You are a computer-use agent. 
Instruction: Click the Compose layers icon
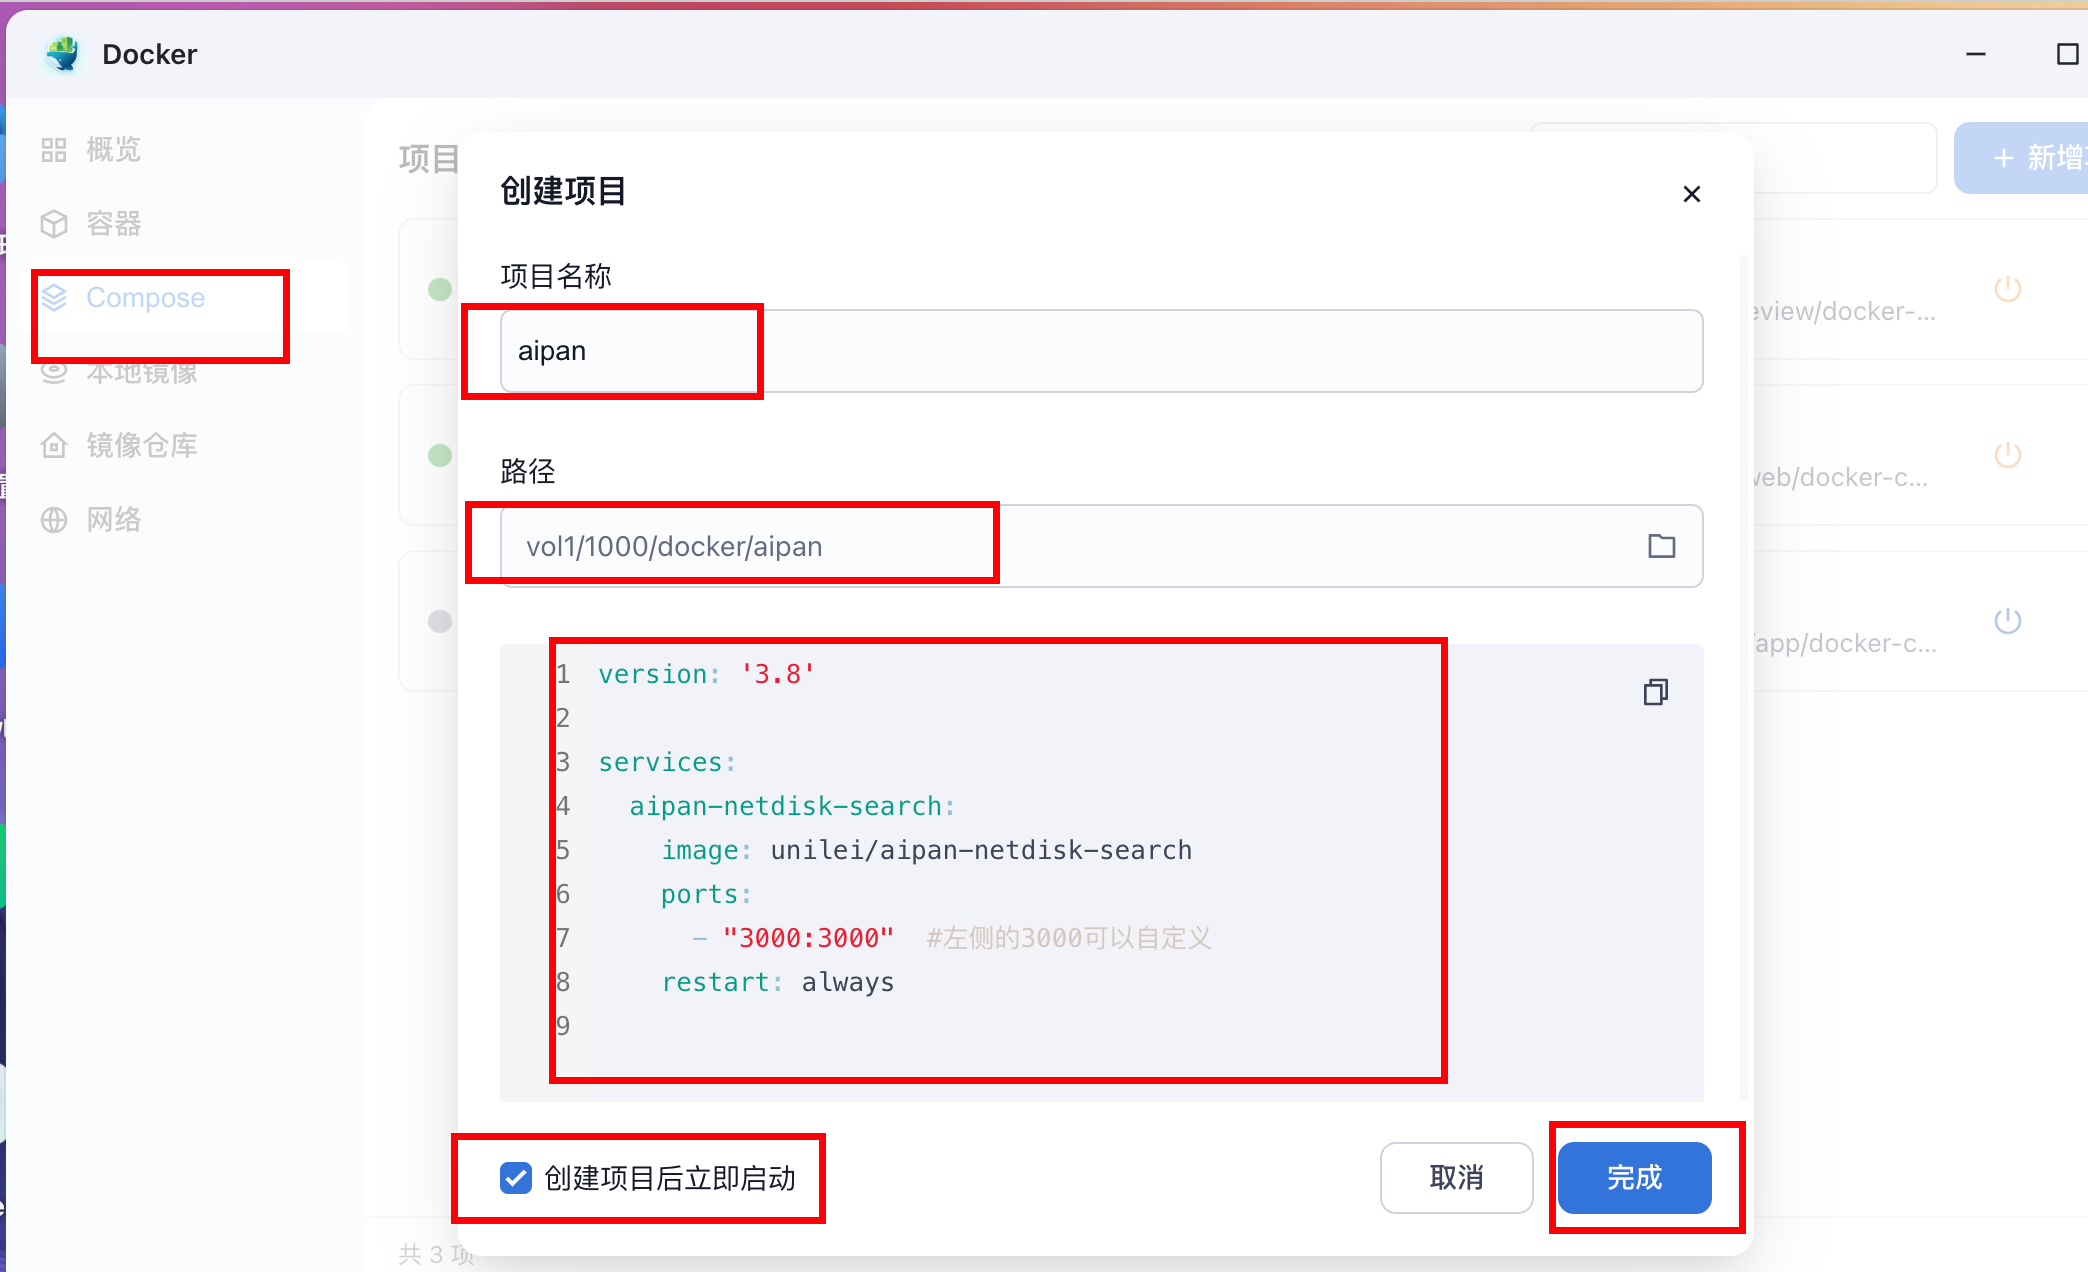point(54,298)
